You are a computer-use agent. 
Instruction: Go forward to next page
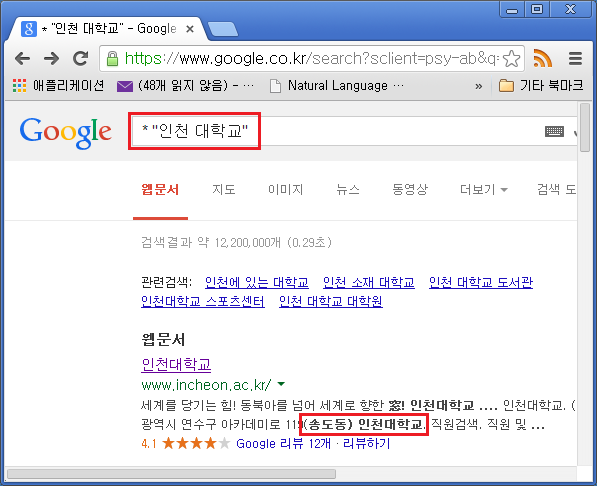51,59
